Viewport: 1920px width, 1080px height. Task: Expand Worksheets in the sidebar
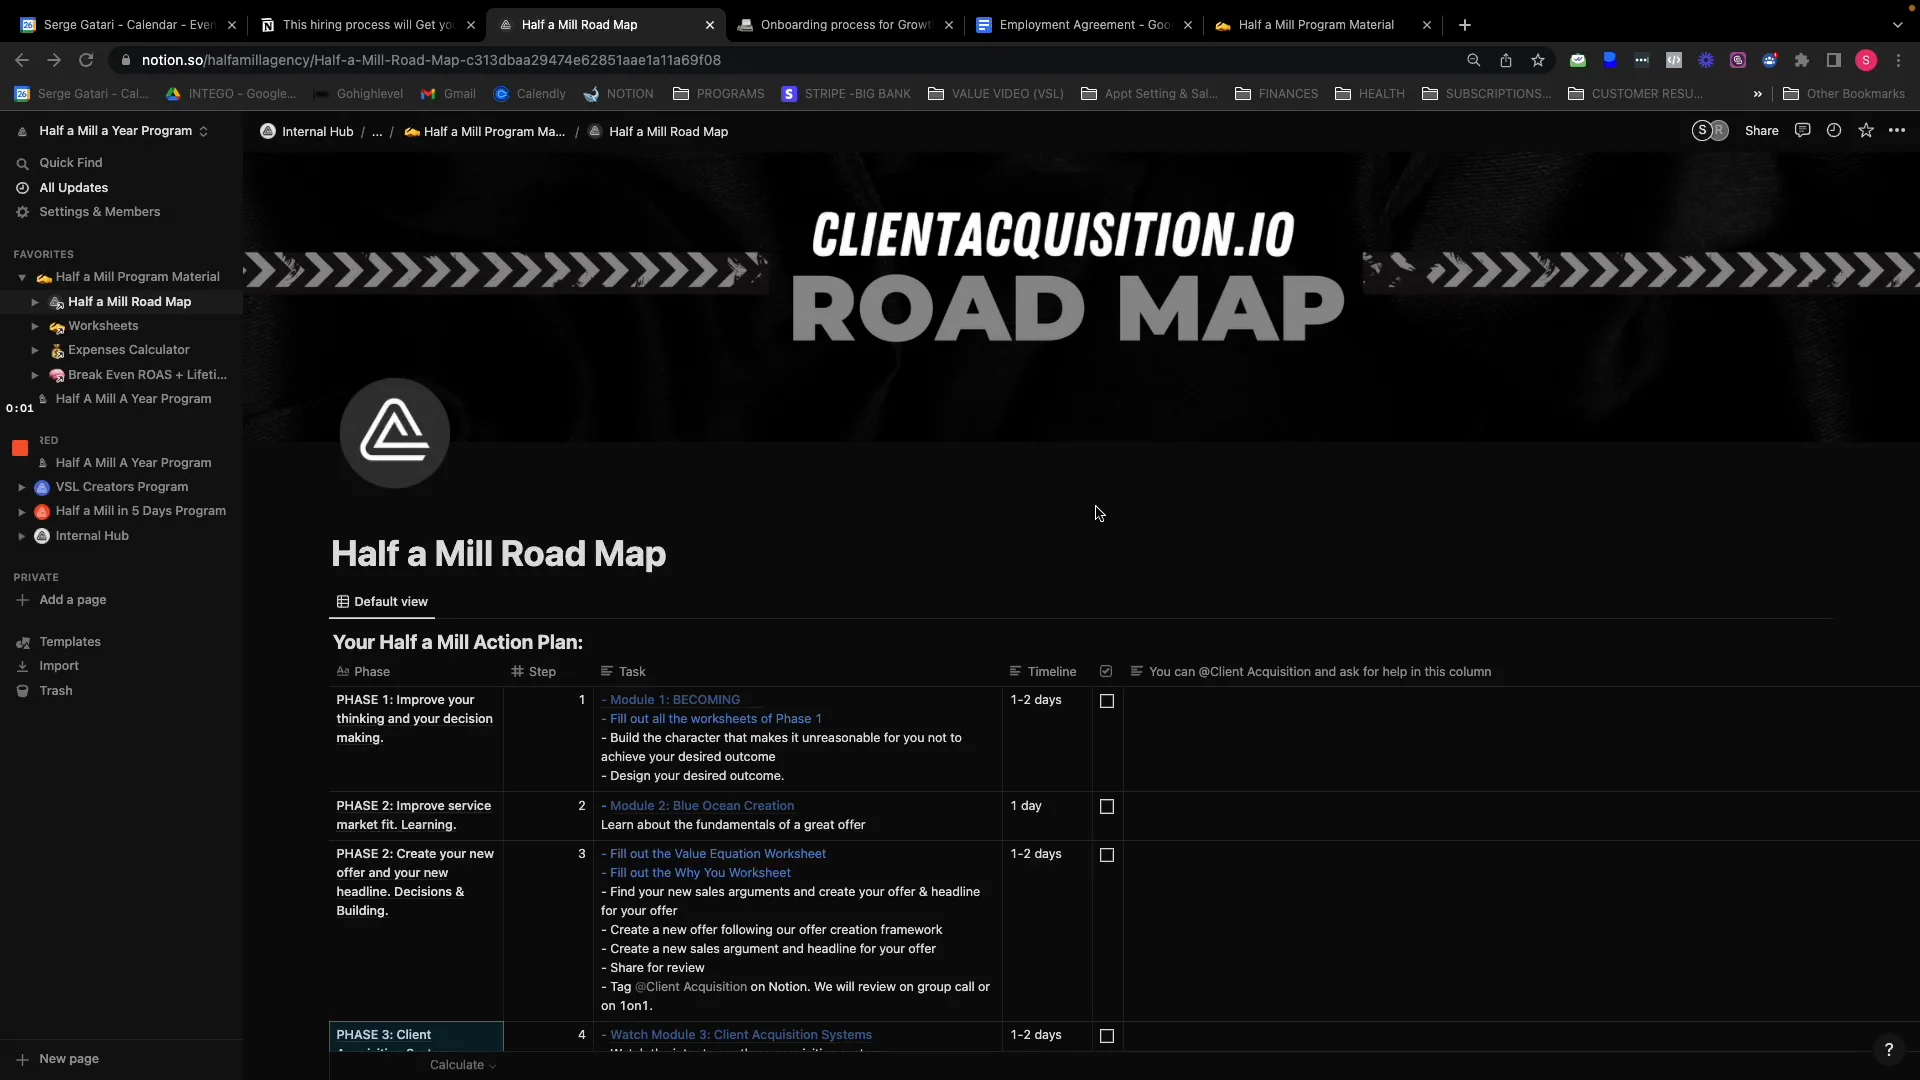click(x=34, y=326)
